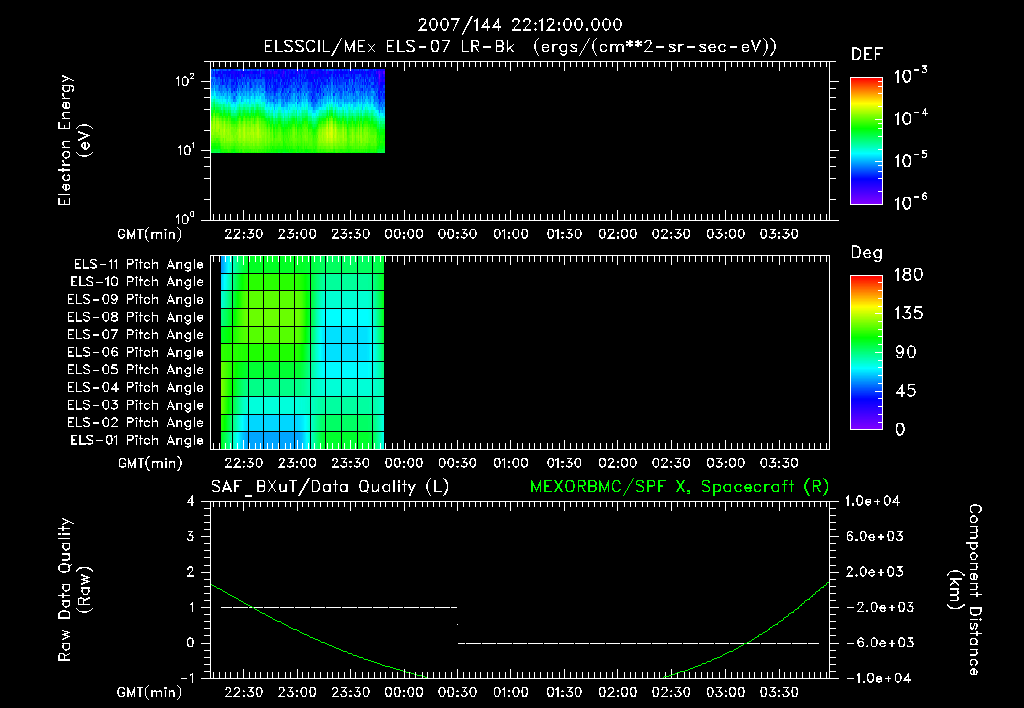The image size is (1024, 708).
Task: Click the 0 degree colorbar value
Action: tap(901, 429)
